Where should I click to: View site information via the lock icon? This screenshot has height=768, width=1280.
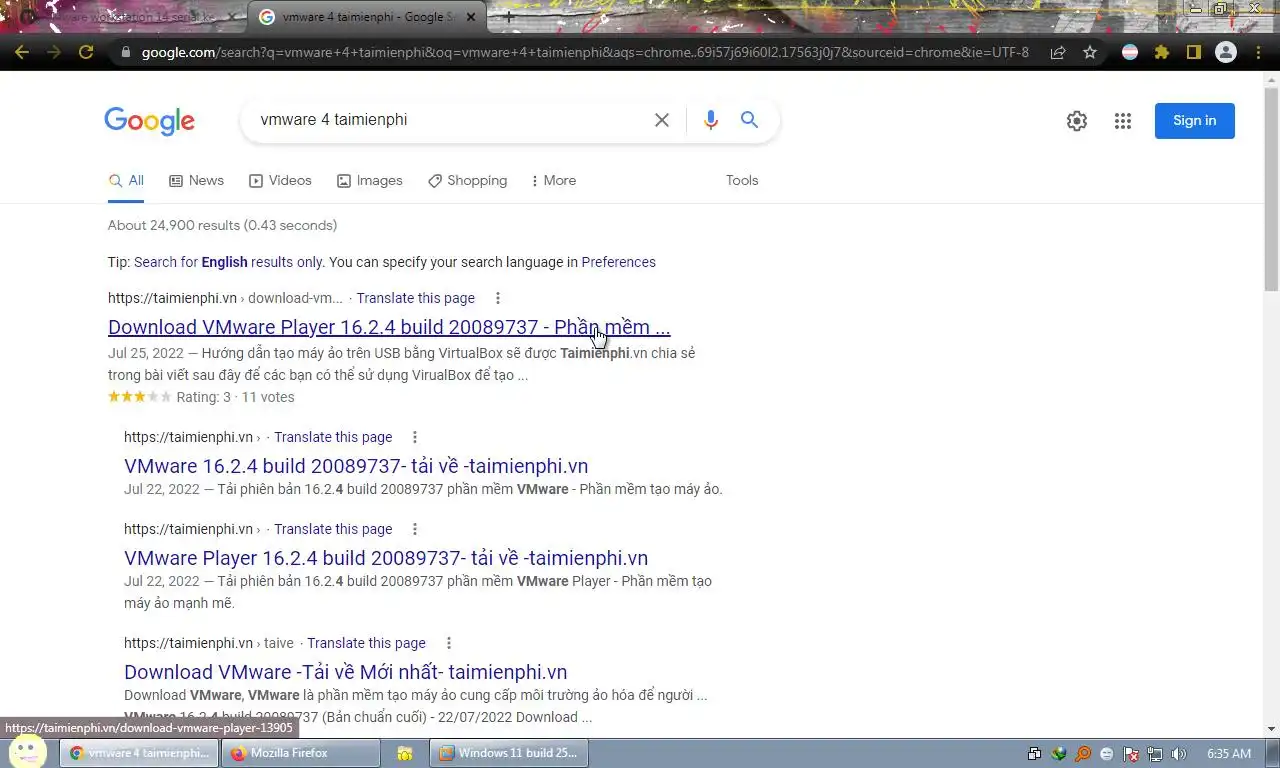[125, 52]
